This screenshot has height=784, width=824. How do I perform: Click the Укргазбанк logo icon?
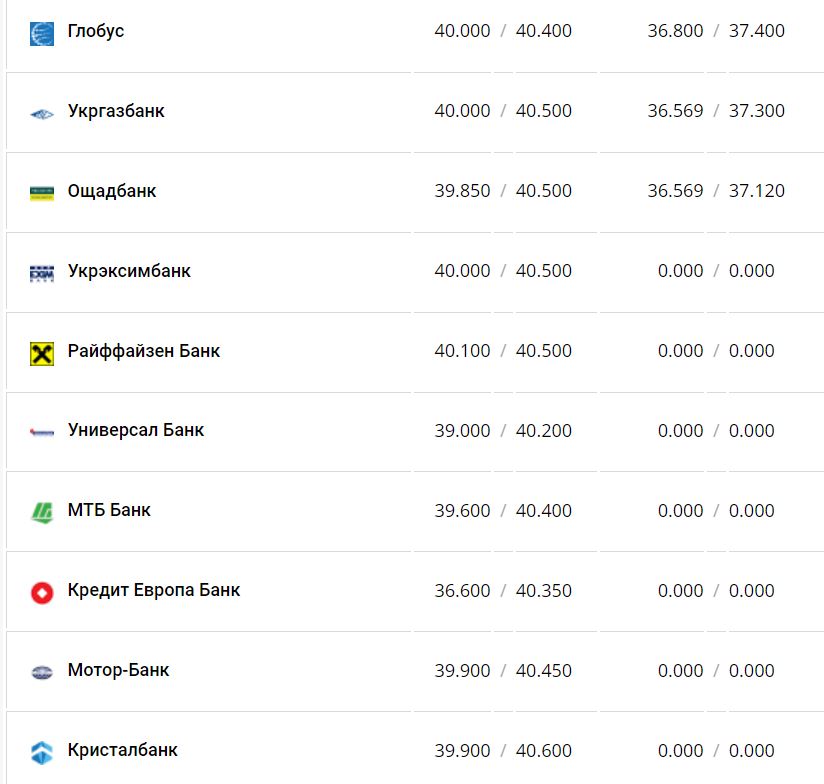point(42,113)
